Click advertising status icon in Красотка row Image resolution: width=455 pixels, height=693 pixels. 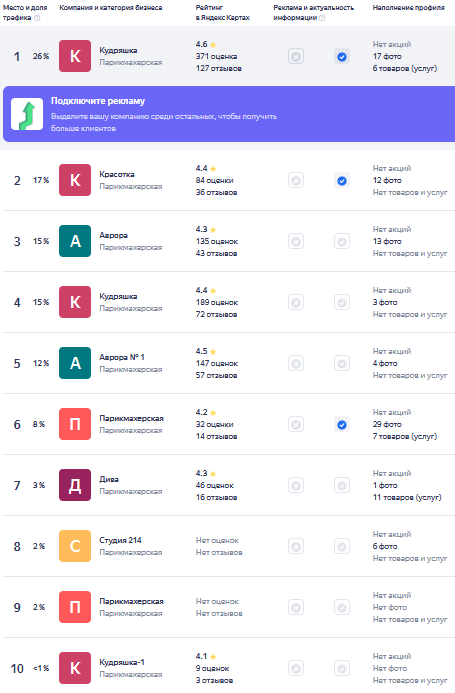point(296,180)
